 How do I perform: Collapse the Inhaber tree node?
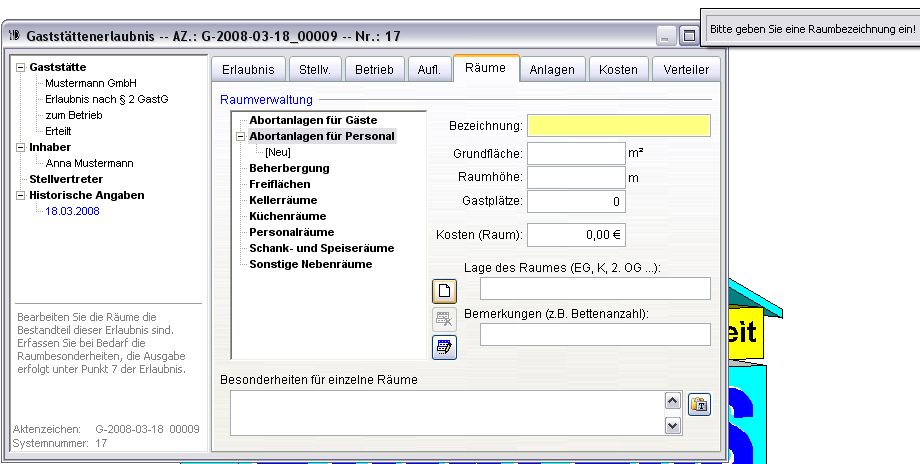click(21, 147)
